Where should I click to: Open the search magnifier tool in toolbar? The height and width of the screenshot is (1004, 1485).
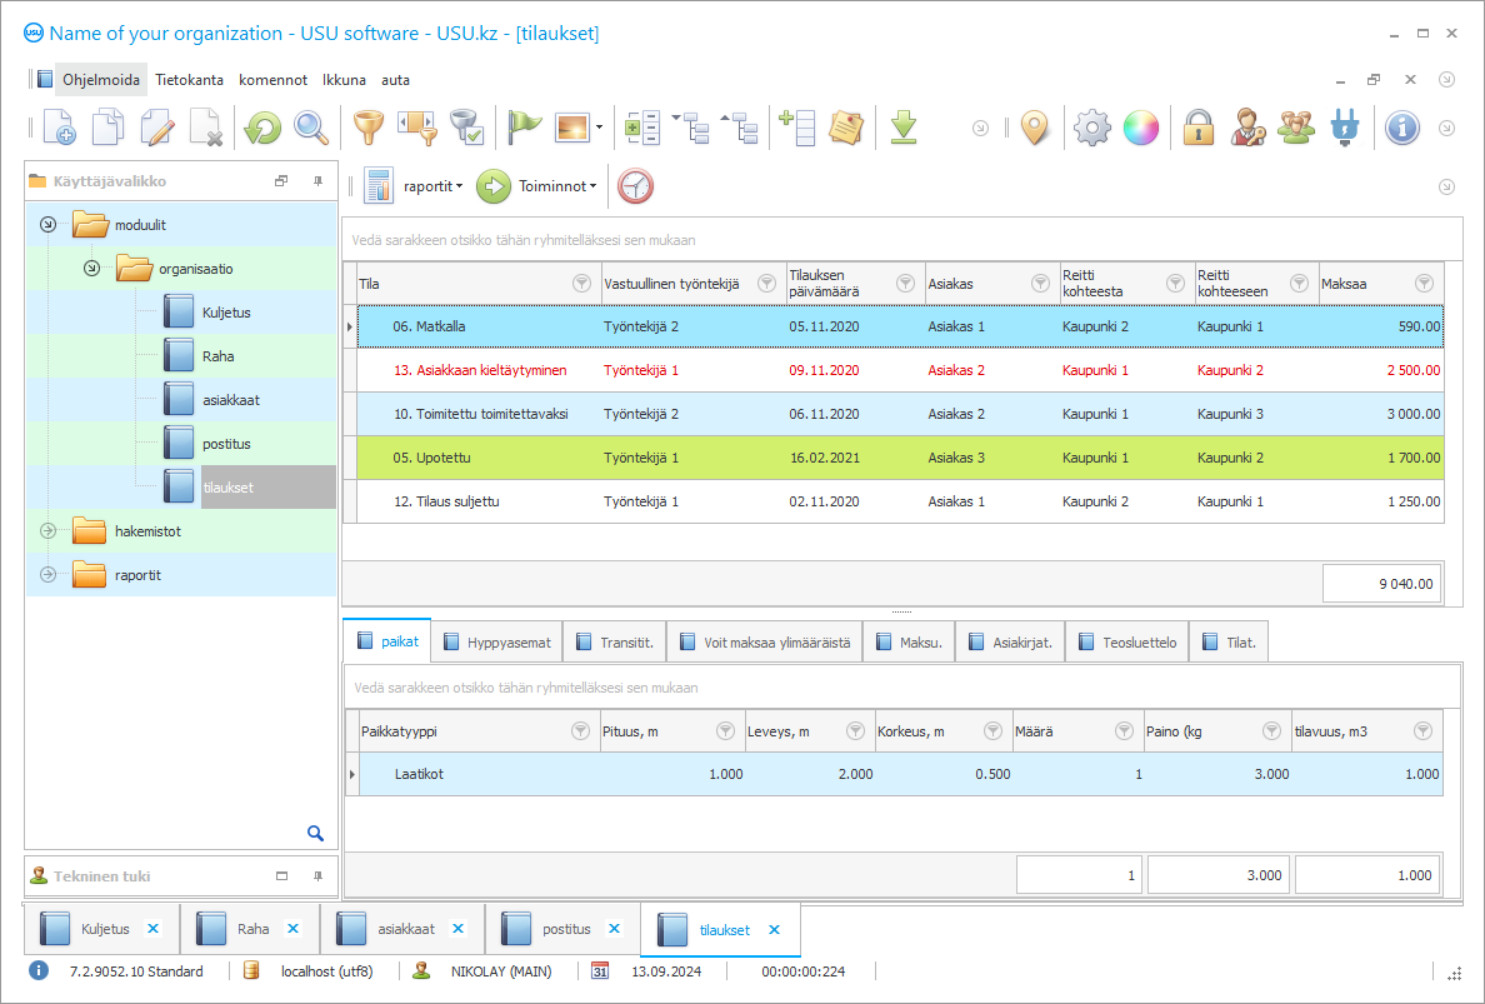311,128
